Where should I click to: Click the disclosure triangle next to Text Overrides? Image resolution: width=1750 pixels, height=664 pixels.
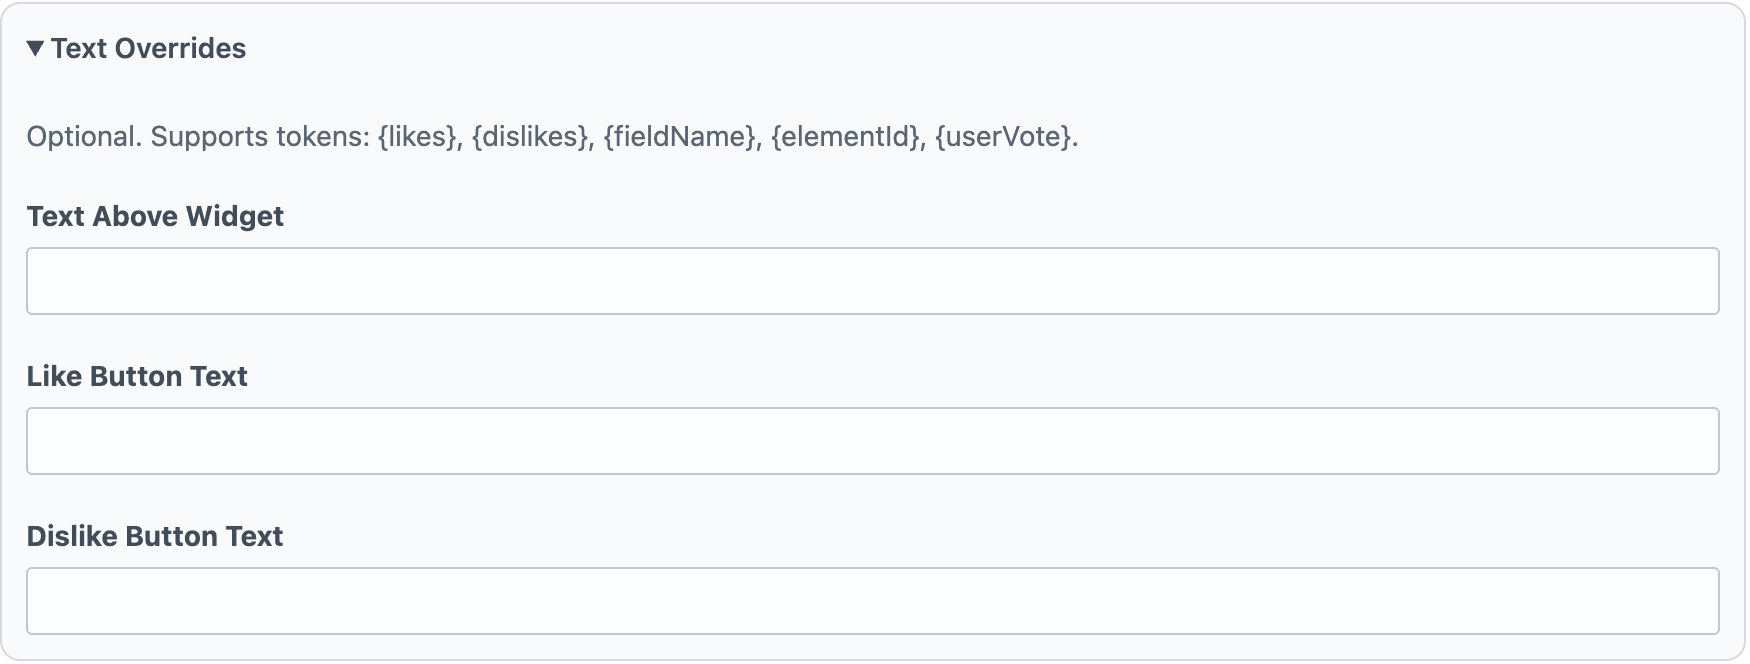[36, 47]
